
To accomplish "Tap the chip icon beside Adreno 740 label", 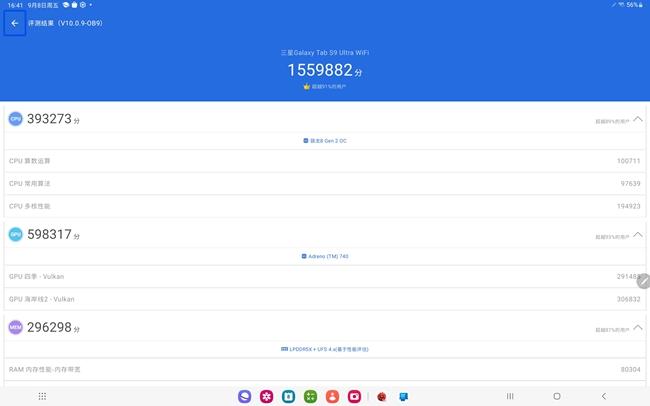I will (304, 256).
